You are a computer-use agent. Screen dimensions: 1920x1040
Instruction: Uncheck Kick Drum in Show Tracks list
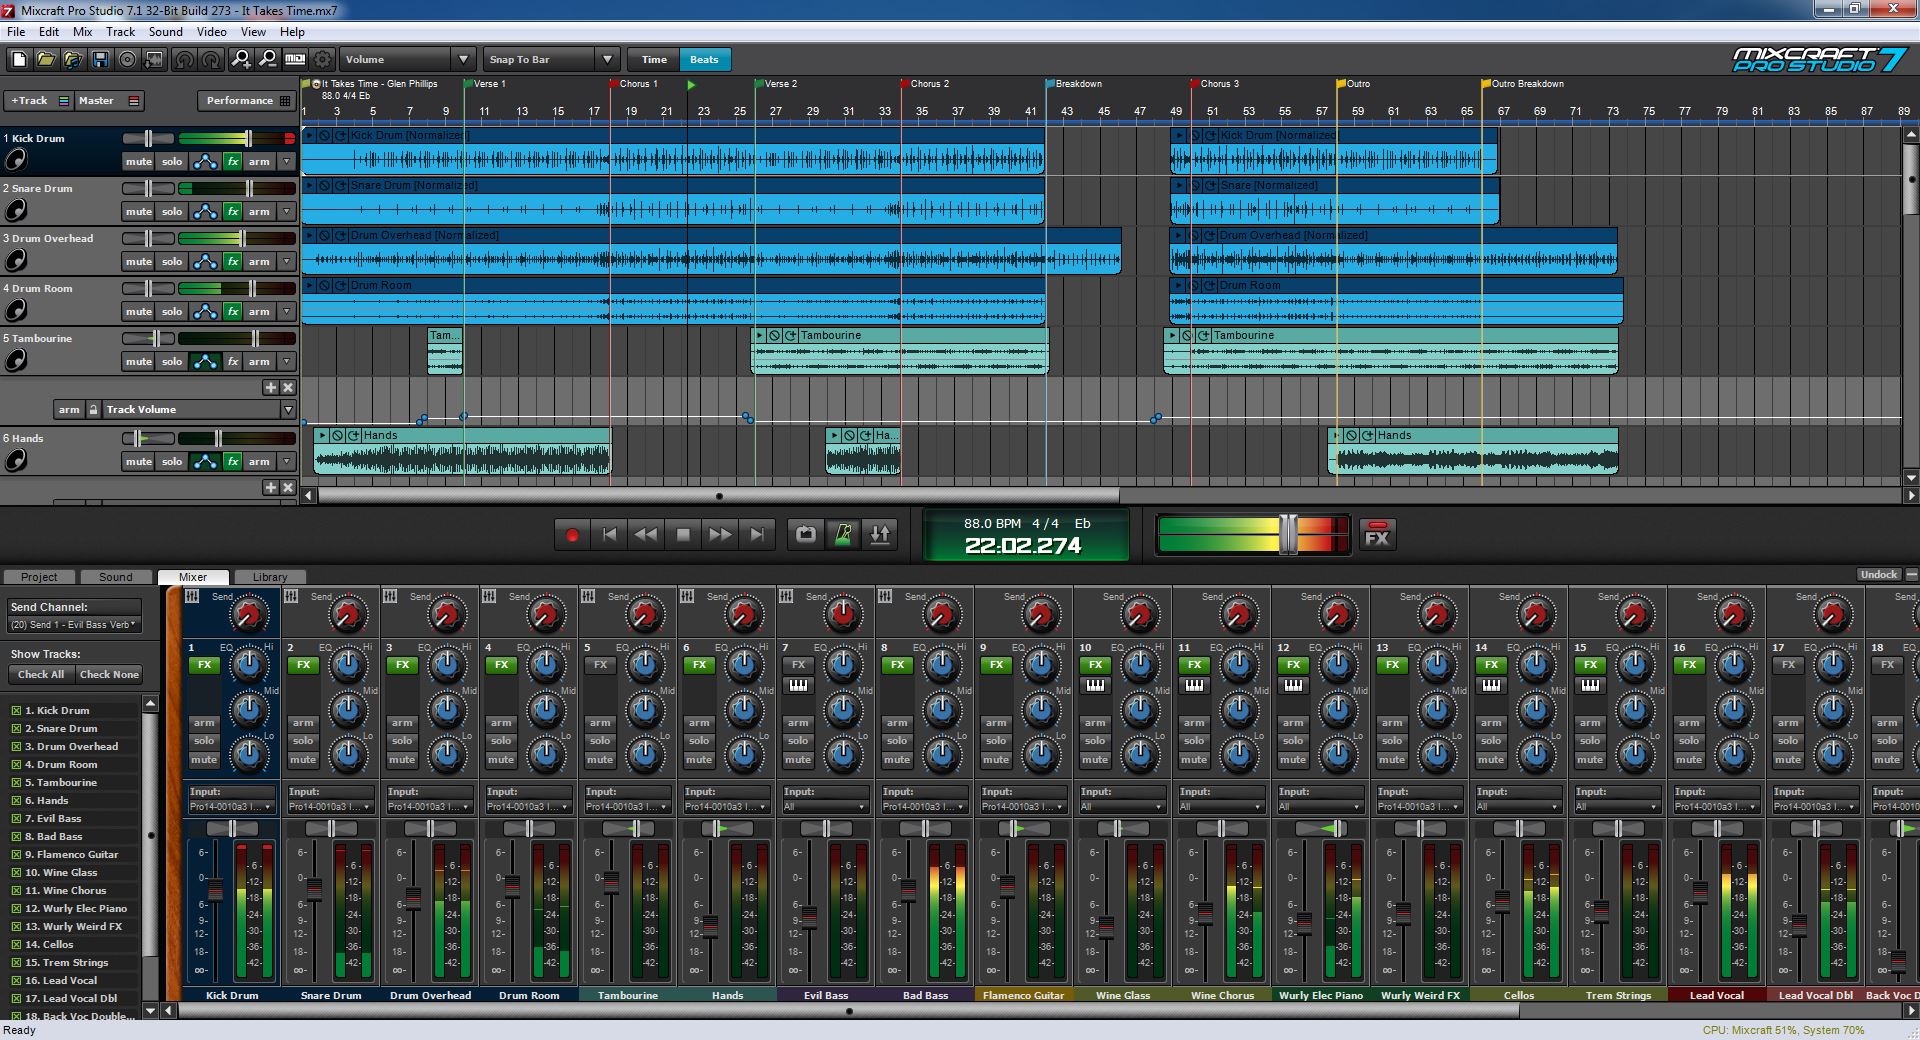pyautogui.click(x=16, y=711)
